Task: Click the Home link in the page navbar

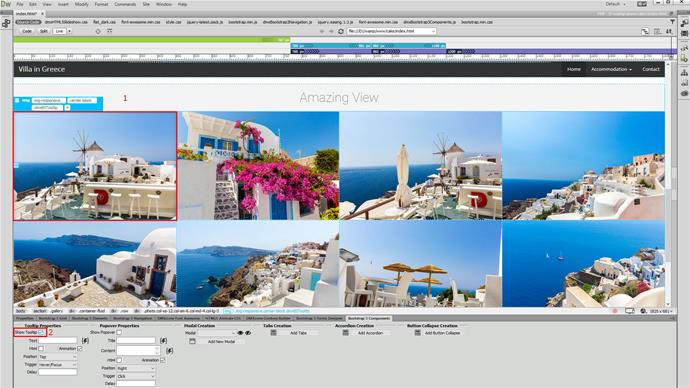Action: coord(573,69)
